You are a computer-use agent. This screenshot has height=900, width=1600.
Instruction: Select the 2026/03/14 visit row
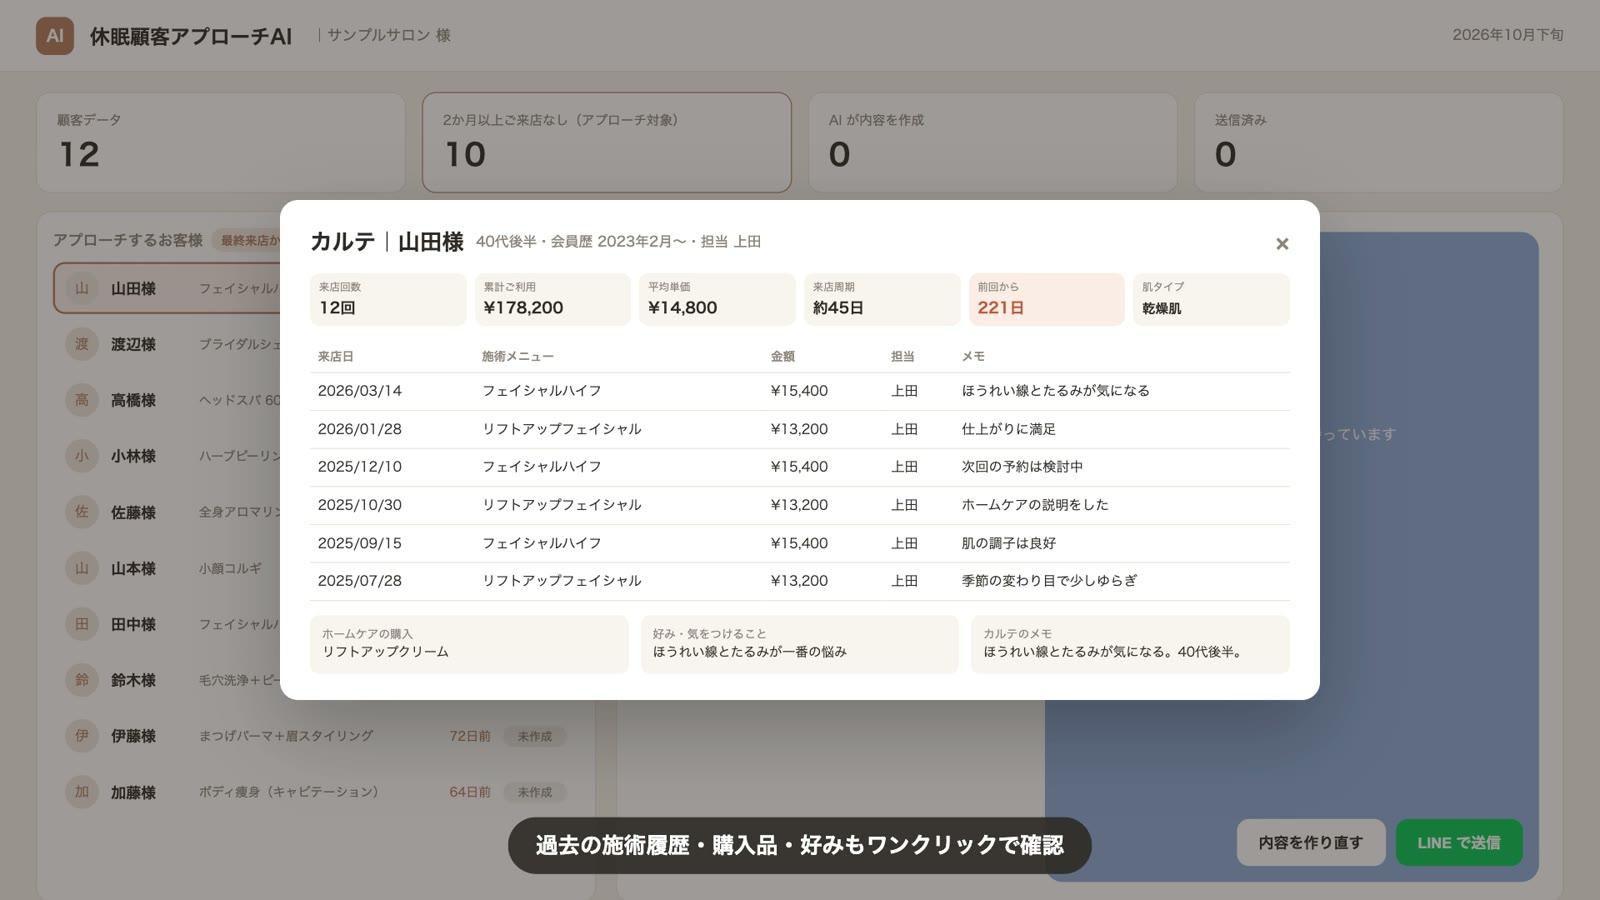[800, 391]
